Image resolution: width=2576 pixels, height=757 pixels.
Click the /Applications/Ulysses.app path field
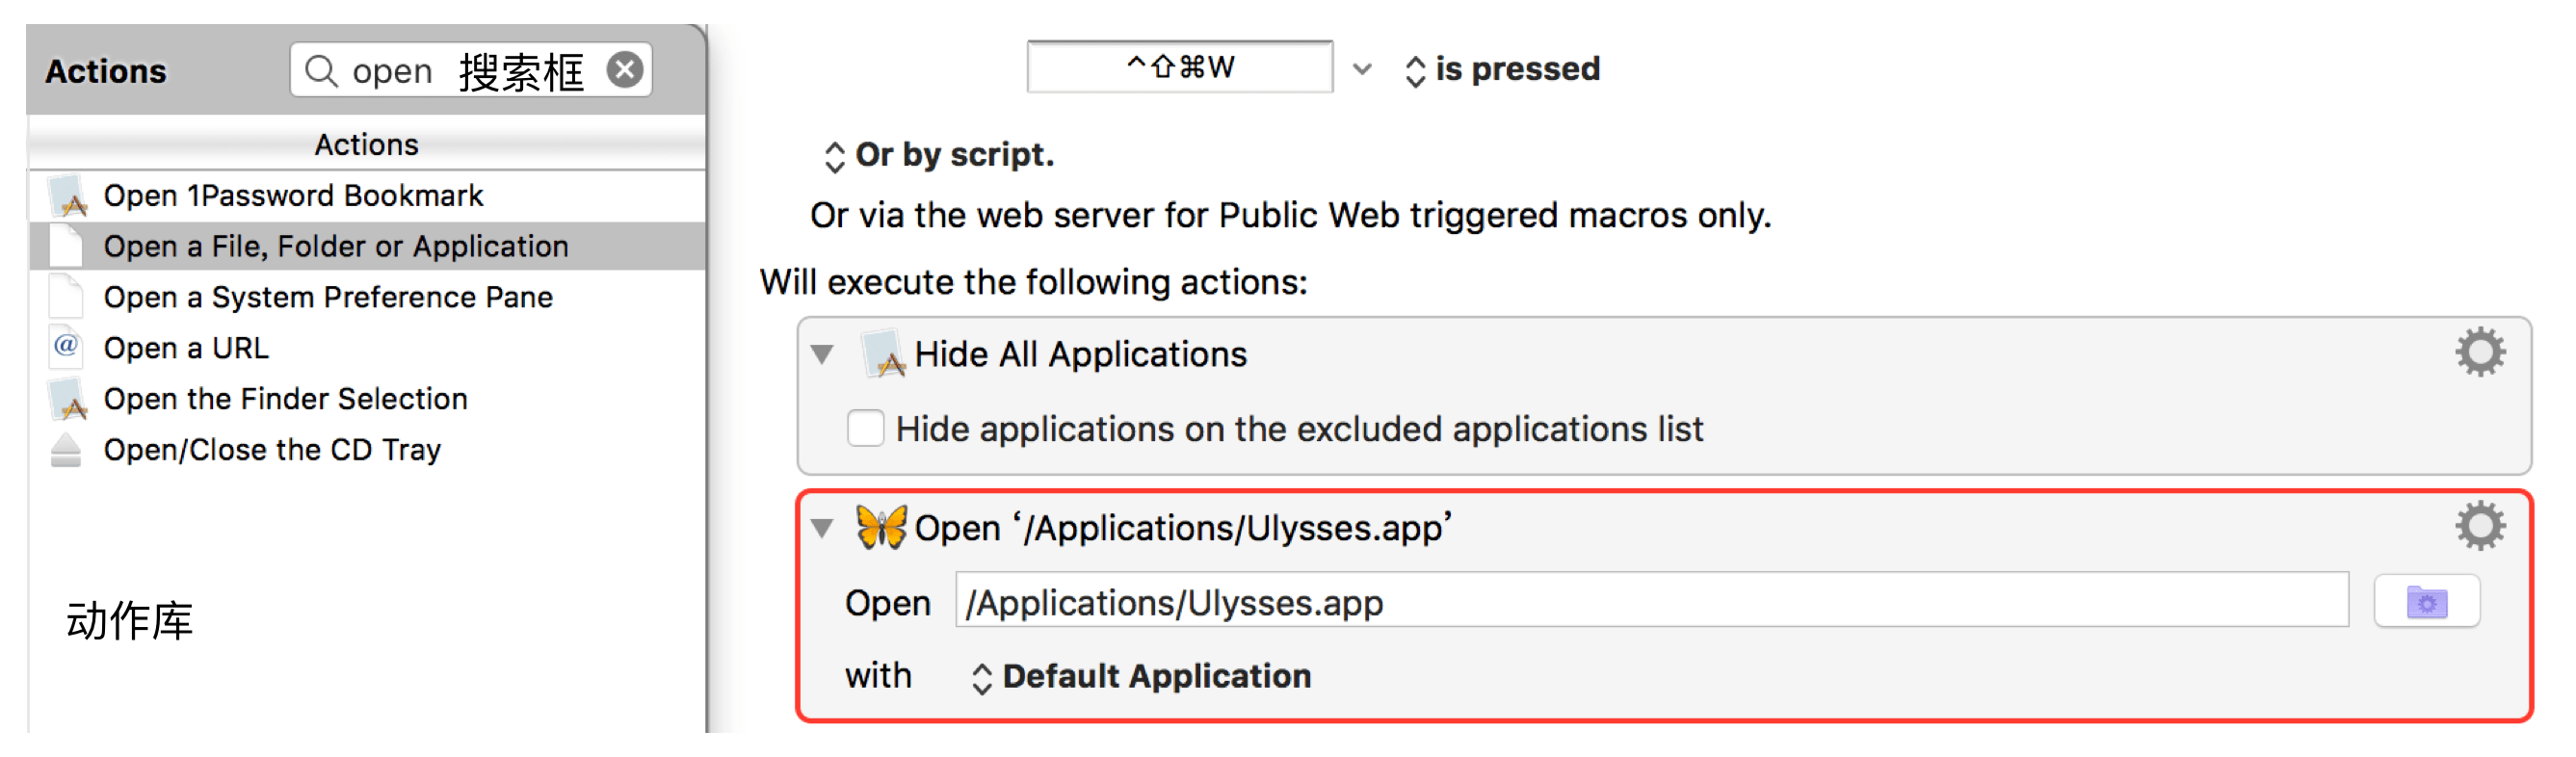tap(1650, 602)
